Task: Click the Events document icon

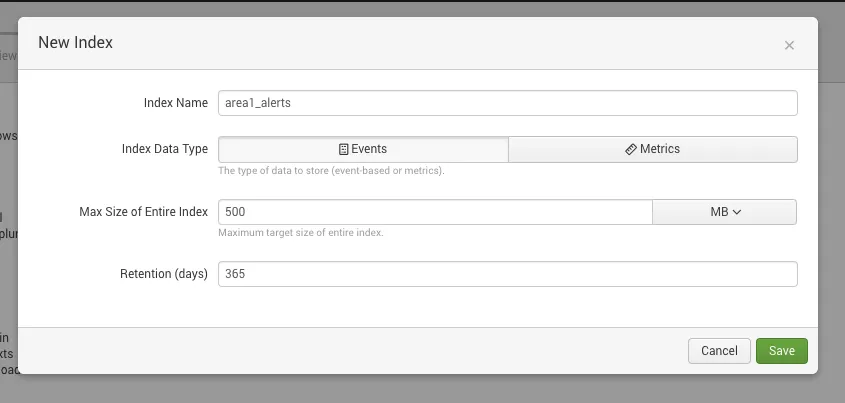Action: (x=343, y=149)
